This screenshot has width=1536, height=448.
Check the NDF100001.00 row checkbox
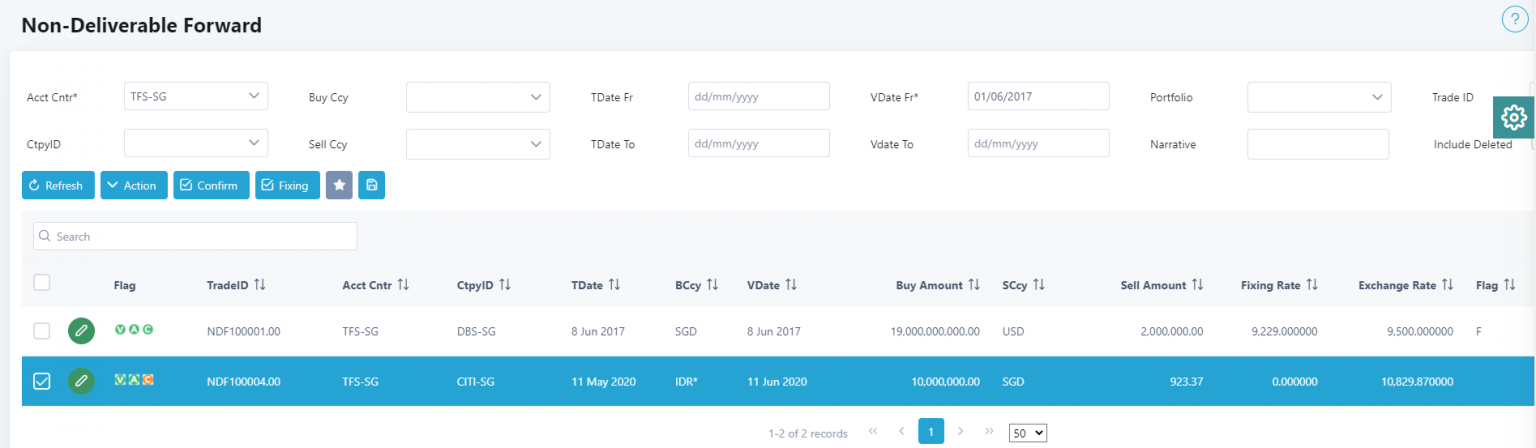coord(42,331)
